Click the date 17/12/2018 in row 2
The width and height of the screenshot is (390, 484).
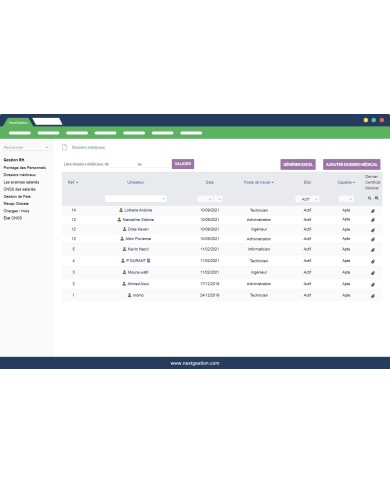210,284
